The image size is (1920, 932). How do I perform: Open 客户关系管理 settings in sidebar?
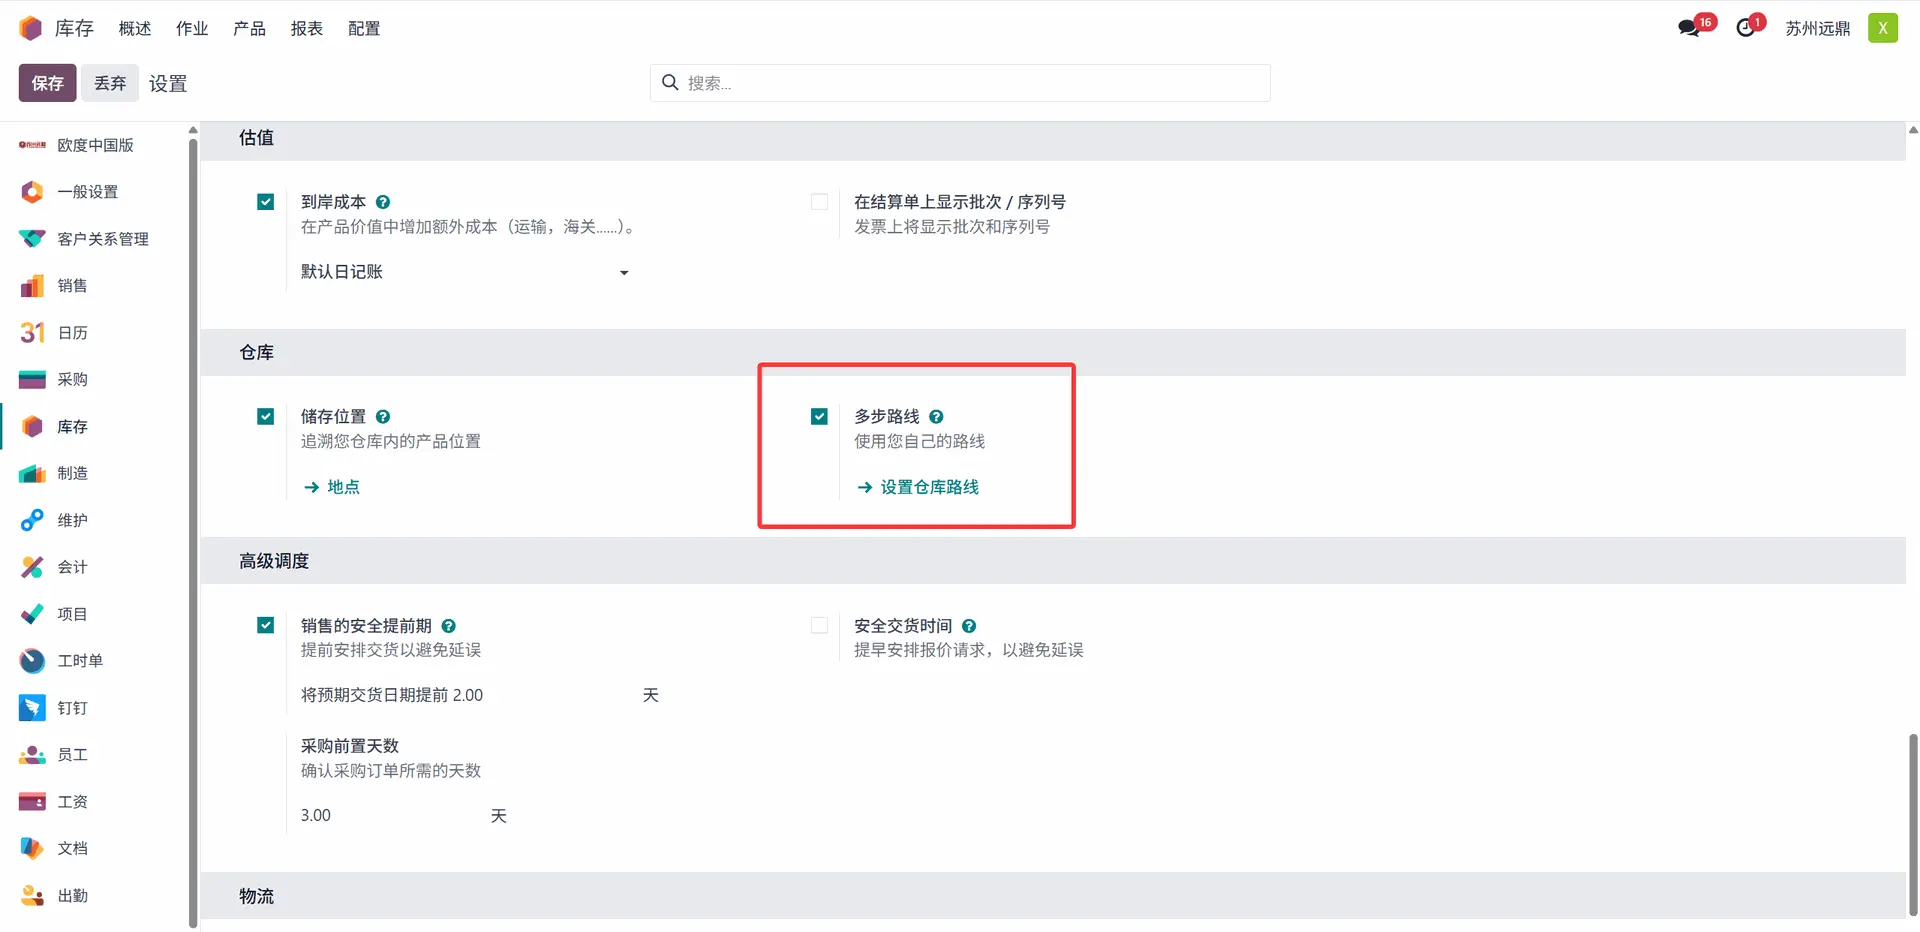pyautogui.click(x=102, y=239)
